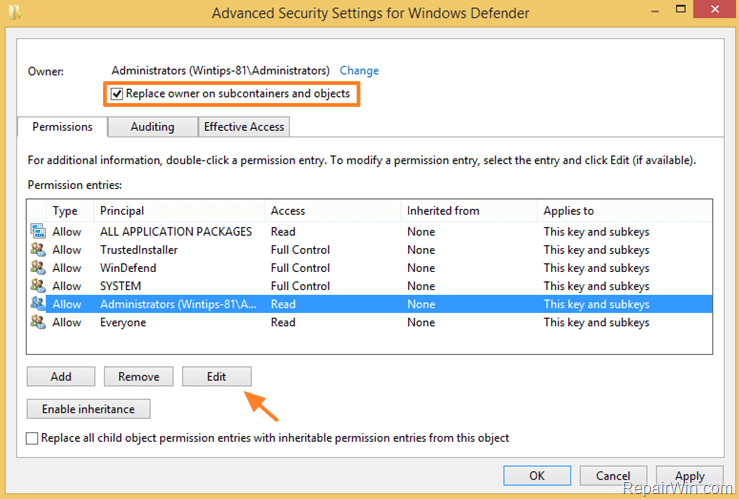Viewport: 739px width, 499px height.
Task: Select the ALL APPLICATION PACKAGES principal
Action: point(176,231)
